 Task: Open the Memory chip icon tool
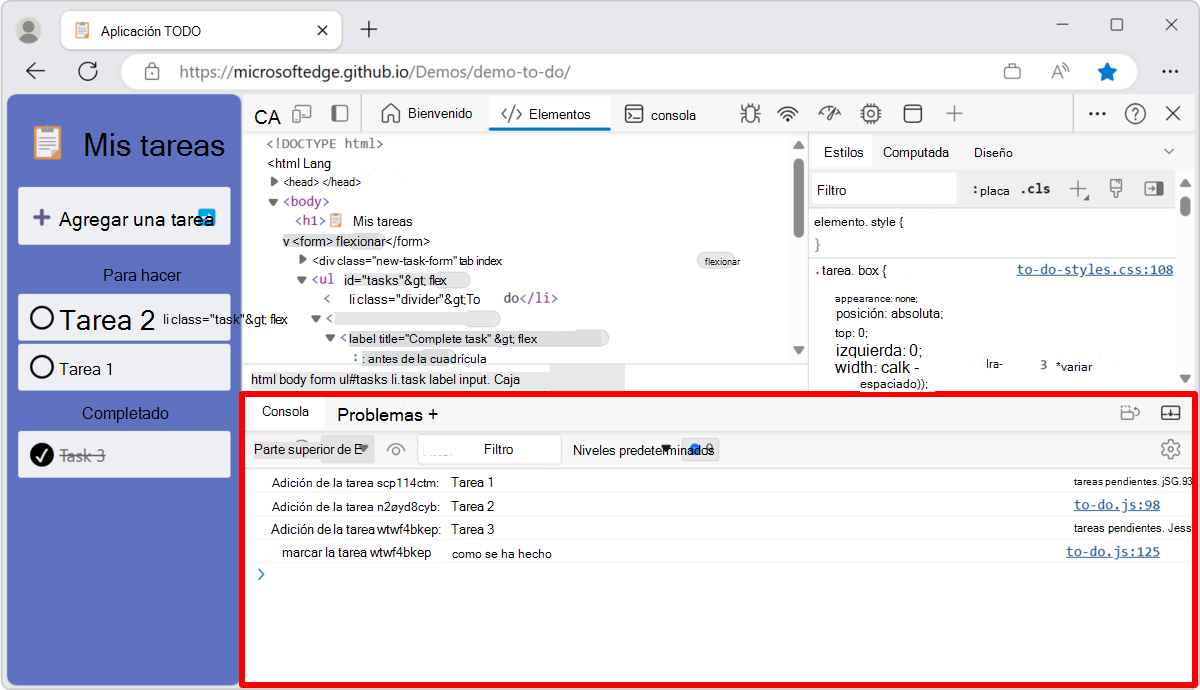click(x=871, y=114)
